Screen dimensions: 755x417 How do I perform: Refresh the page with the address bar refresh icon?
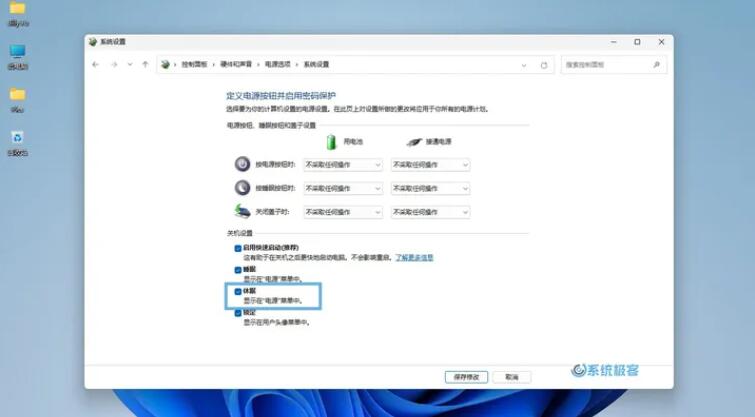(544, 65)
